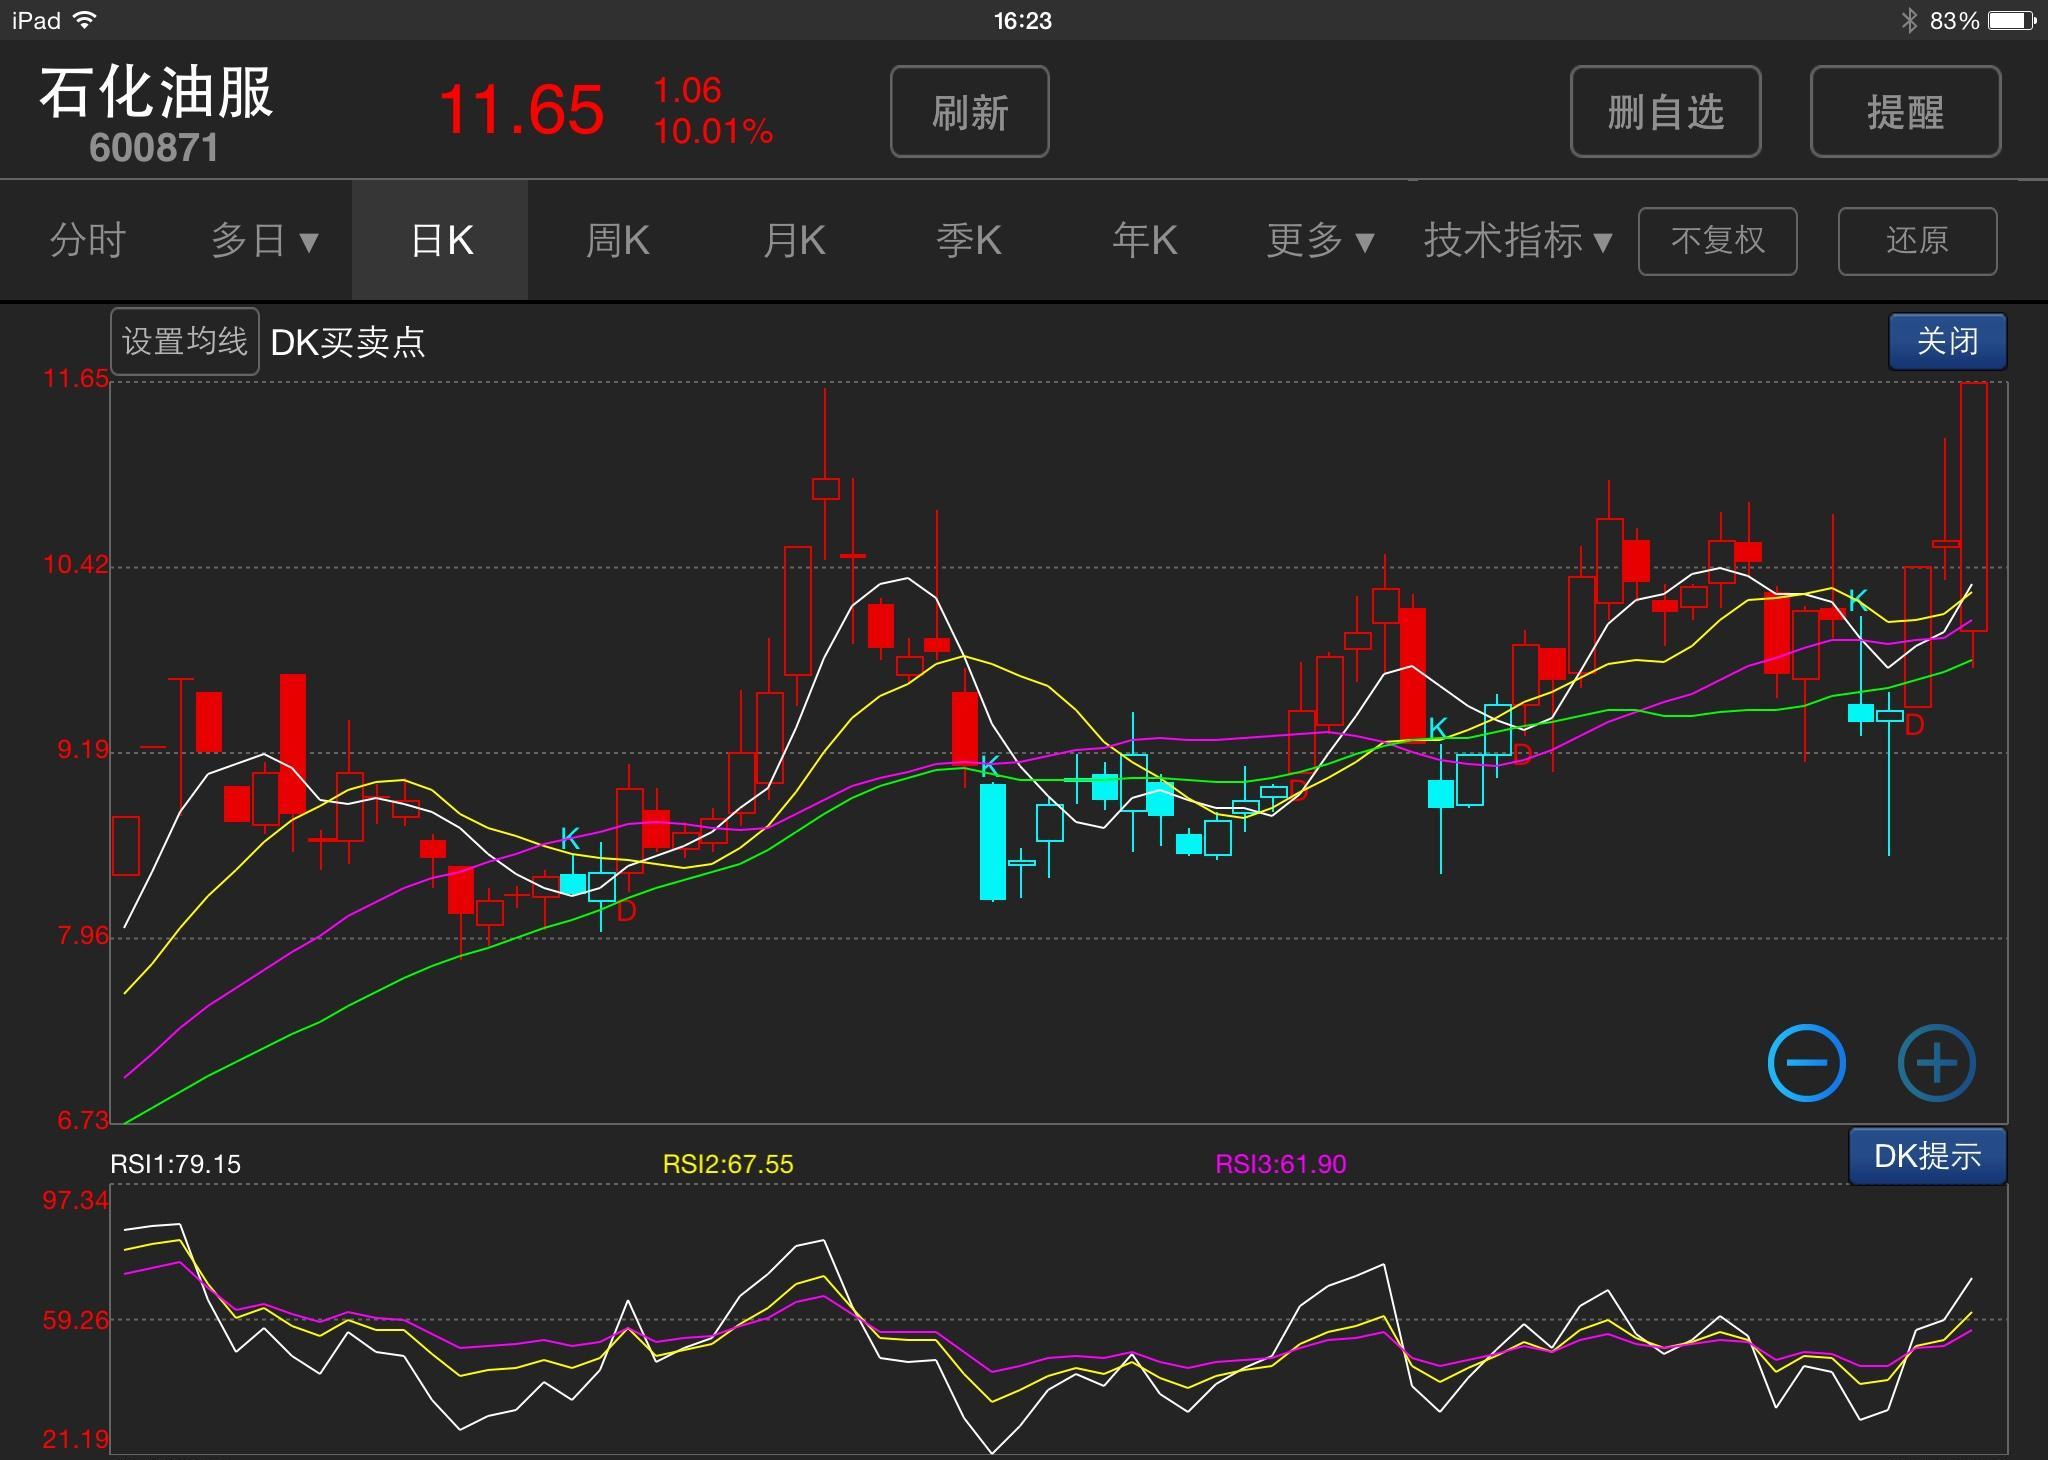
Task: Tap the 16:23 clock in status bar
Action: pos(1023,20)
